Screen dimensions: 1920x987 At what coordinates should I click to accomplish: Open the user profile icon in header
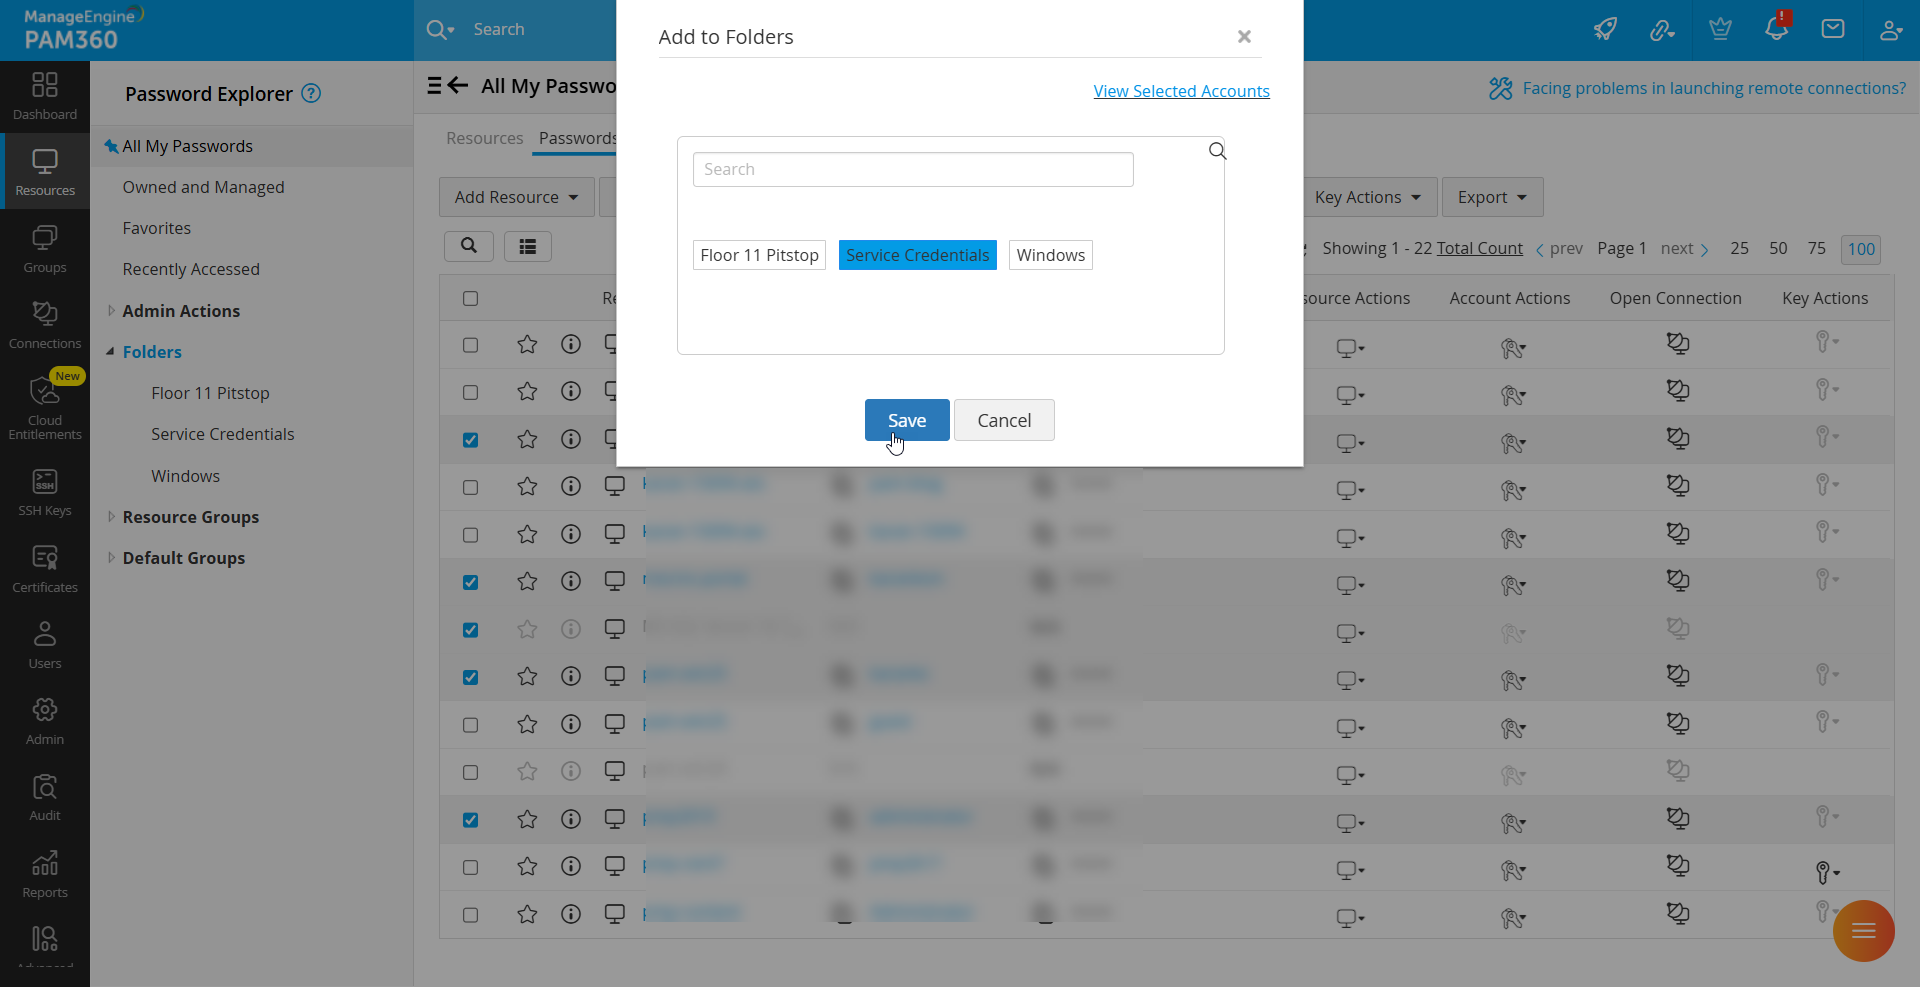(x=1890, y=29)
